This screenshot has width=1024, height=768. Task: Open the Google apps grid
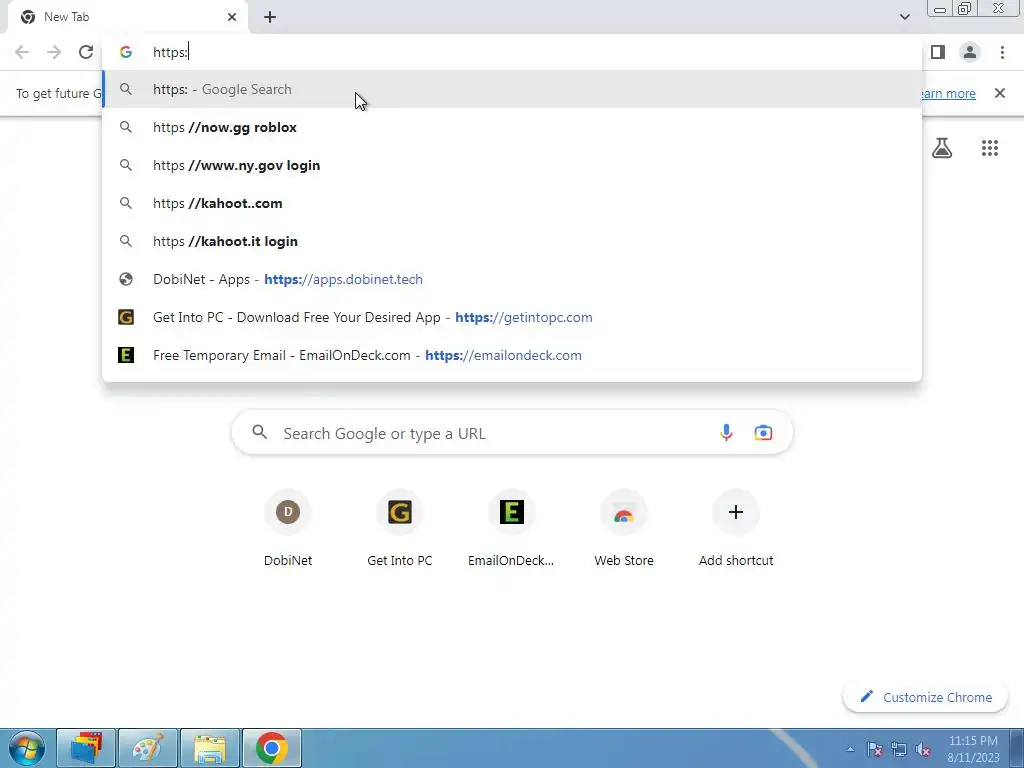989,148
